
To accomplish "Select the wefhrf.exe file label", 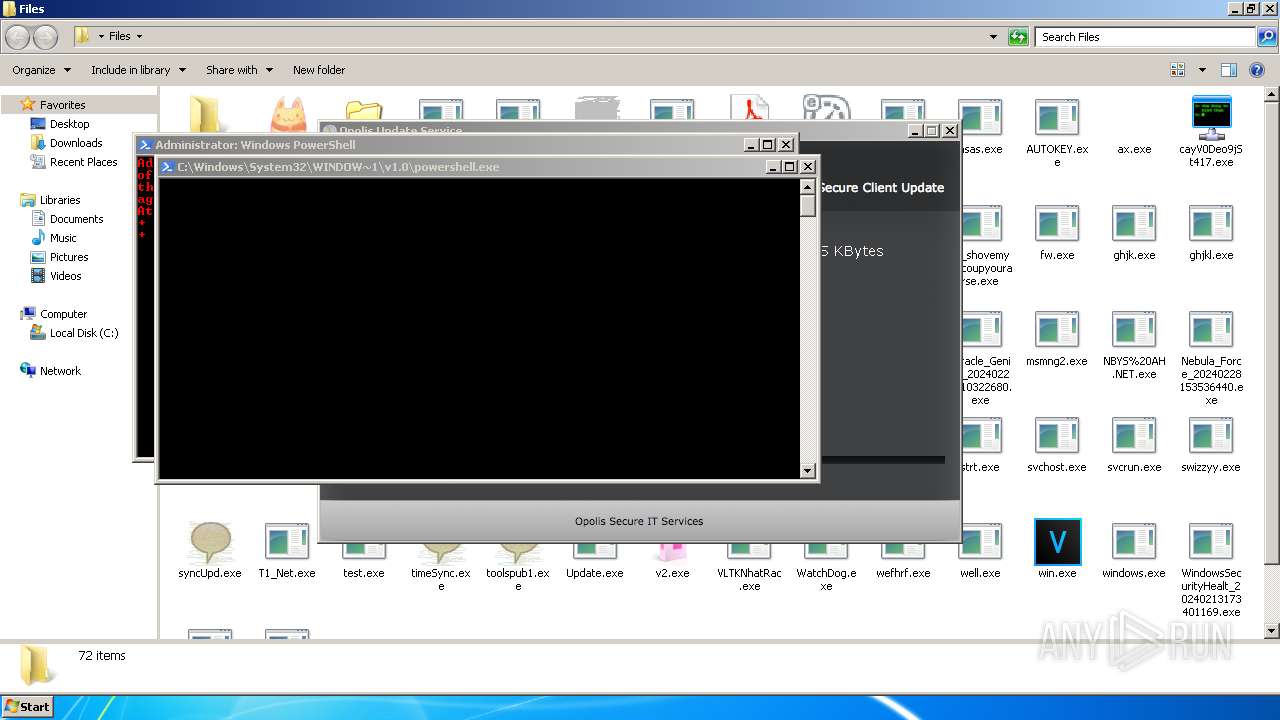I will (903, 573).
